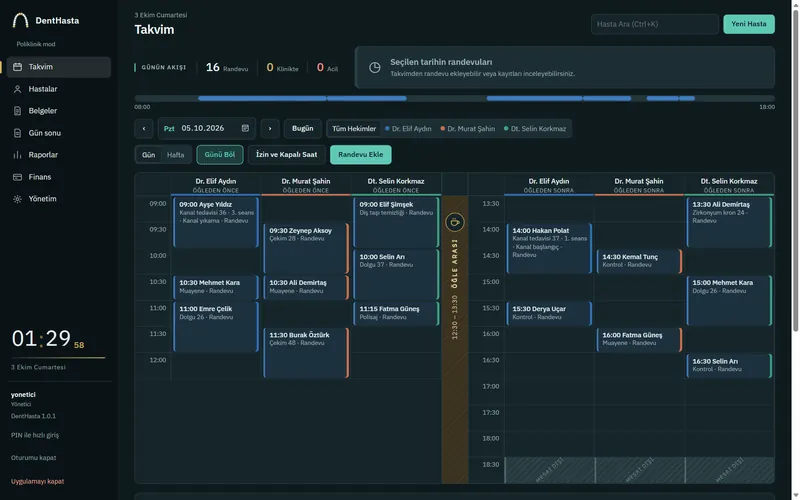Image resolution: width=800 pixels, height=500 pixels.
Task: Click Dr. Murat Şahin Öğleden Sonra column header
Action: [639, 185]
